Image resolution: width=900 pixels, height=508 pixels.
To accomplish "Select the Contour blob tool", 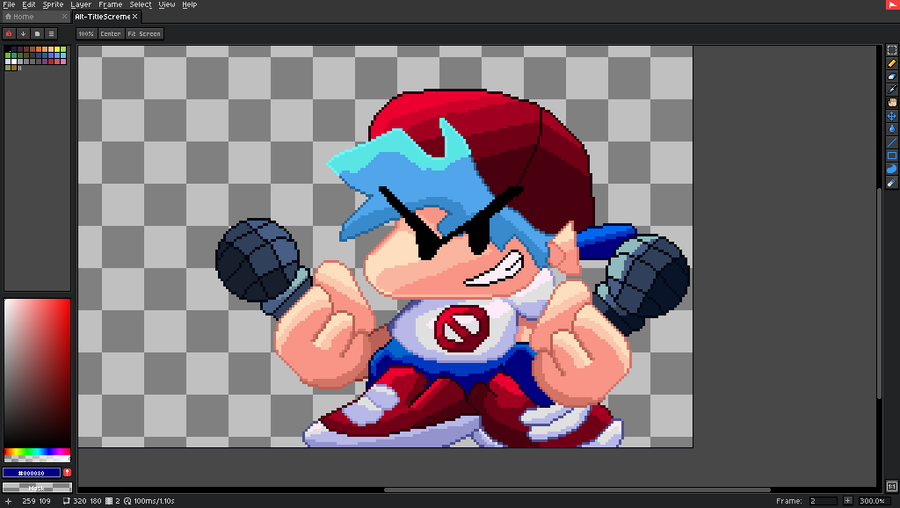I will tap(891, 169).
